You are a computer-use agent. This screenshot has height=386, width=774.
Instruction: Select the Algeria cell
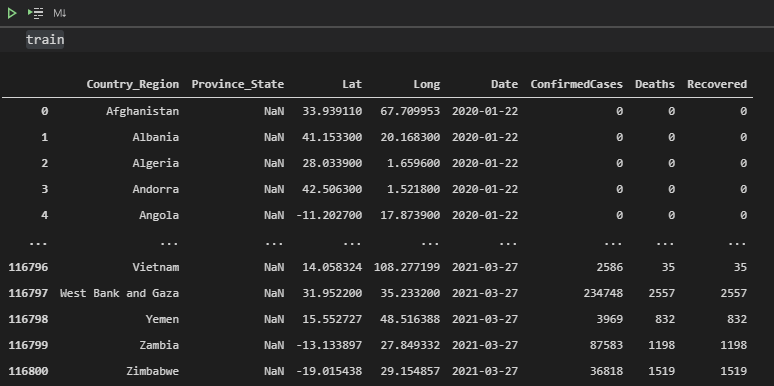pyautogui.click(x=155, y=163)
